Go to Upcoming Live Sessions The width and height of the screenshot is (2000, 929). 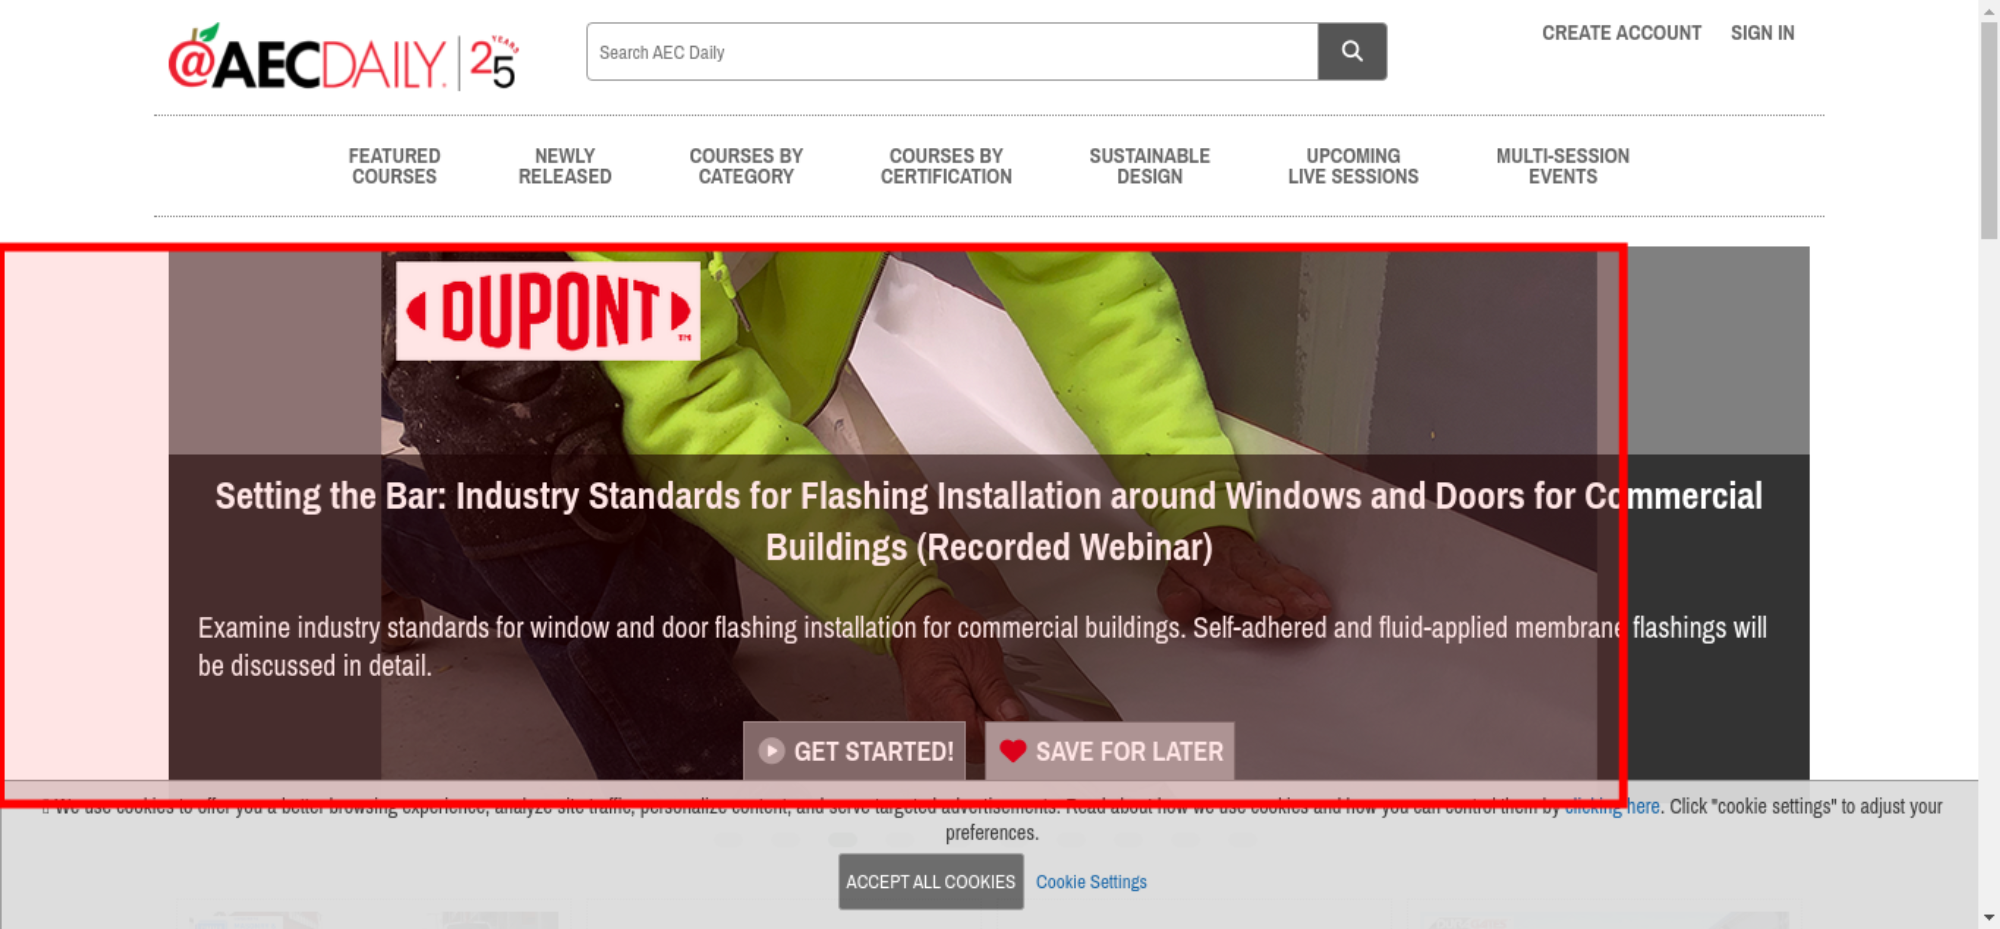point(1353,166)
